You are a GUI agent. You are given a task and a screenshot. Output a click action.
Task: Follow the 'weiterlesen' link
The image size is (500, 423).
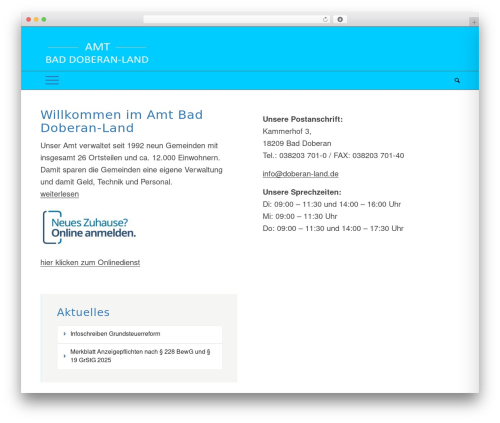click(x=60, y=194)
